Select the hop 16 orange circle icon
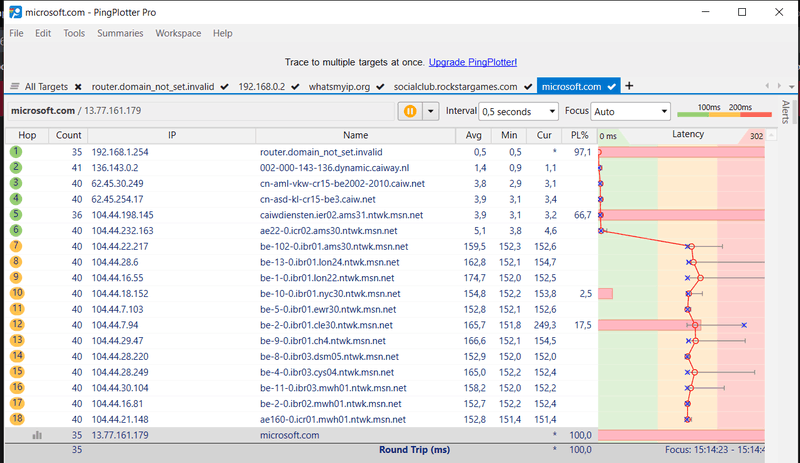The width and height of the screenshot is (800, 463). coord(17,387)
